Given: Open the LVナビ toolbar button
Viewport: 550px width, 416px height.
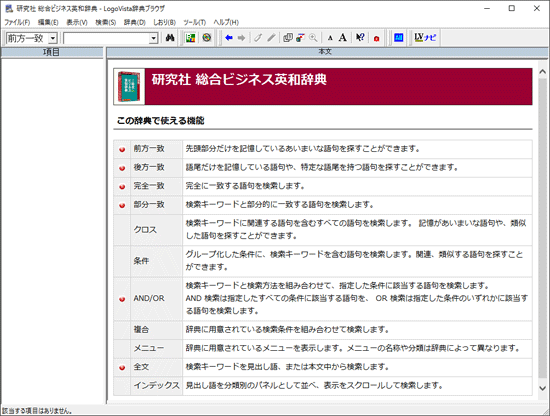Looking at the screenshot, I should coord(425,38).
